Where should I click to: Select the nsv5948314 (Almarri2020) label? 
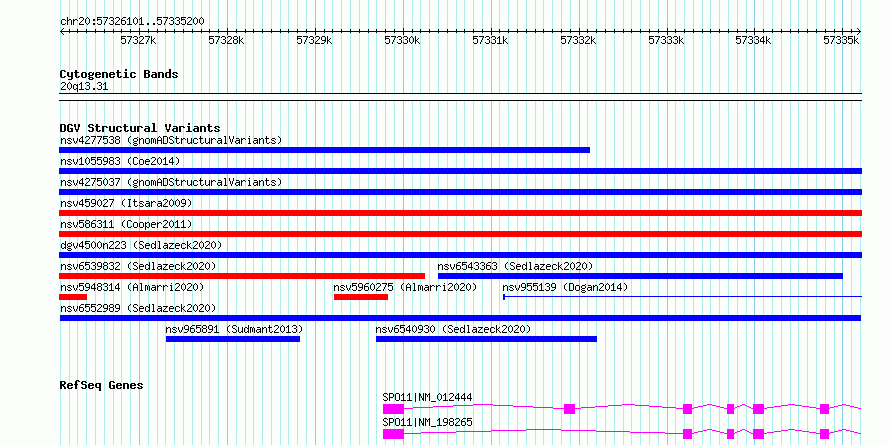[x=132, y=287]
